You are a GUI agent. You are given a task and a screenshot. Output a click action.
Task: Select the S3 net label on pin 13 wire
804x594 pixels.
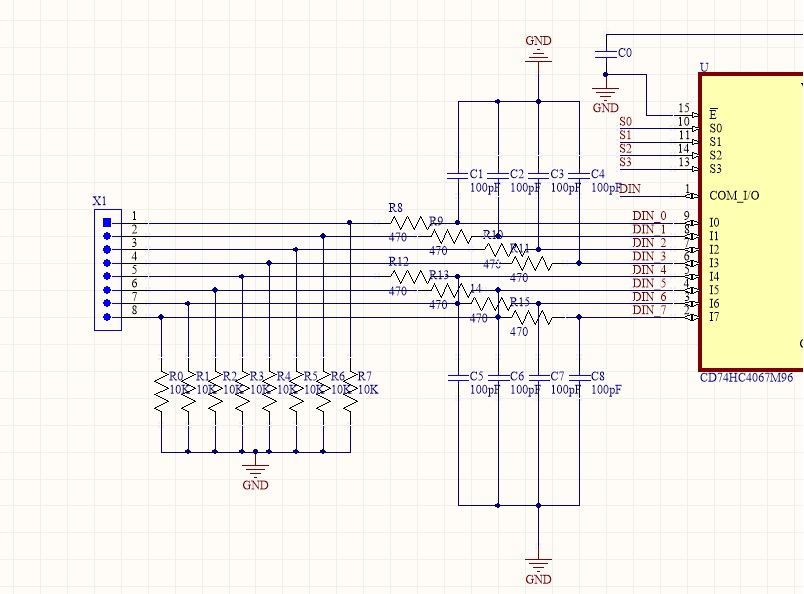pyautogui.click(x=626, y=162)
